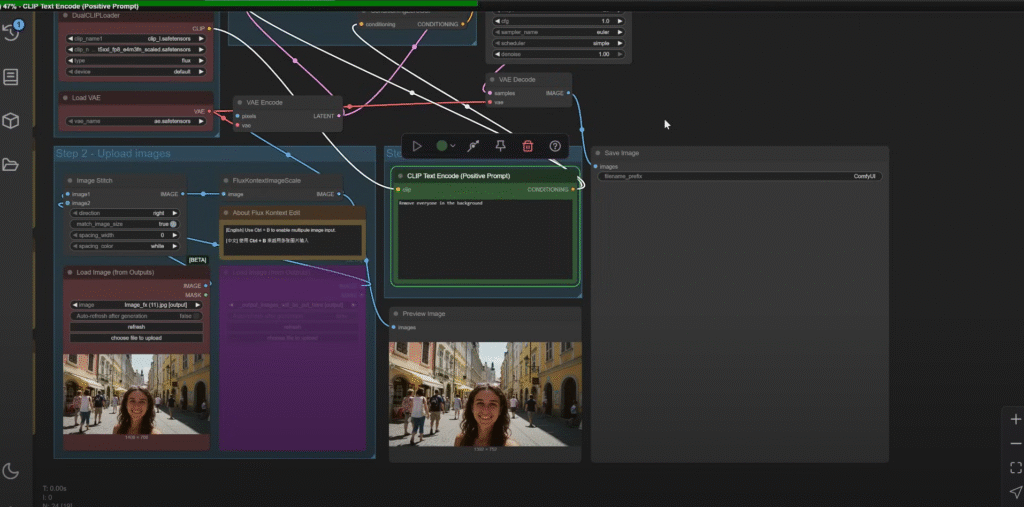The image size is (1024, 507).
Task: Click the MASK output port on Load Image
Action: 206,295
